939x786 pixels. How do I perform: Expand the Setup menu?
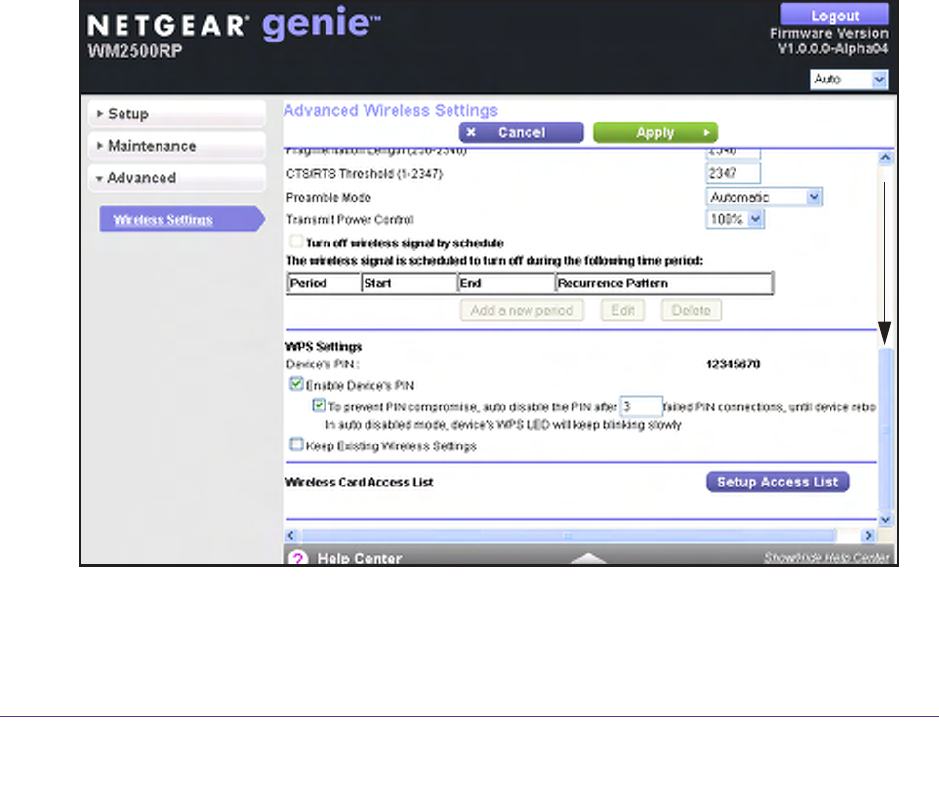coord(177,114)
